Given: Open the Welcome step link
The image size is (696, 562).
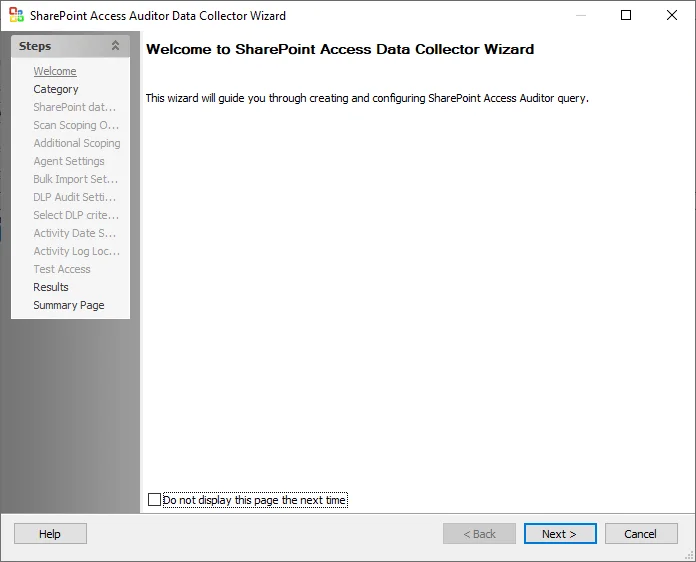Looking at the screenshot, I should 55,71.
